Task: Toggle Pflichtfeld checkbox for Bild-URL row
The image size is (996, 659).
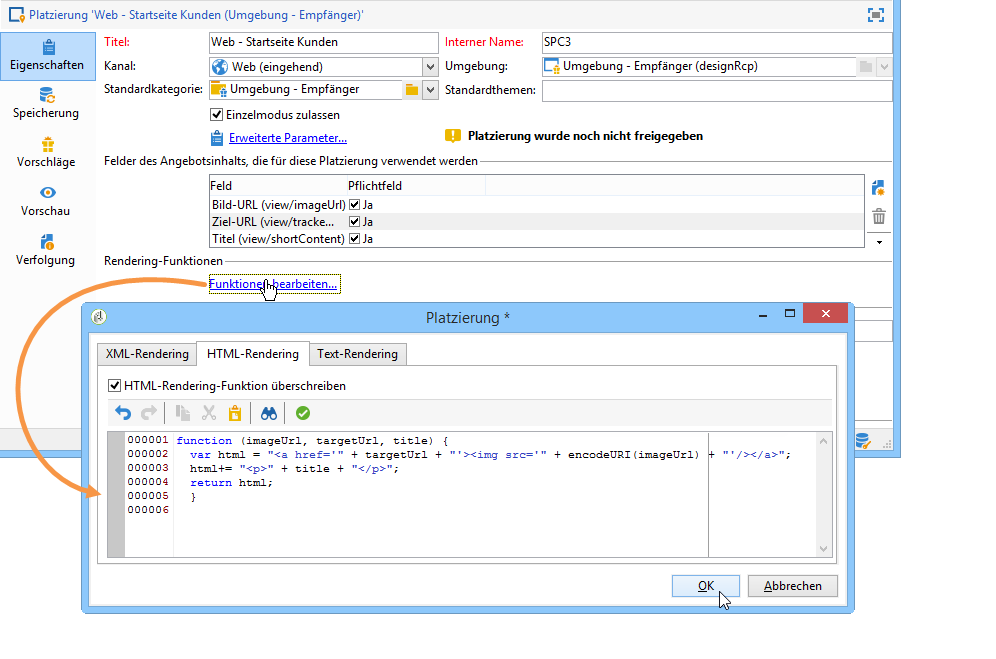Action: [354, 204]
